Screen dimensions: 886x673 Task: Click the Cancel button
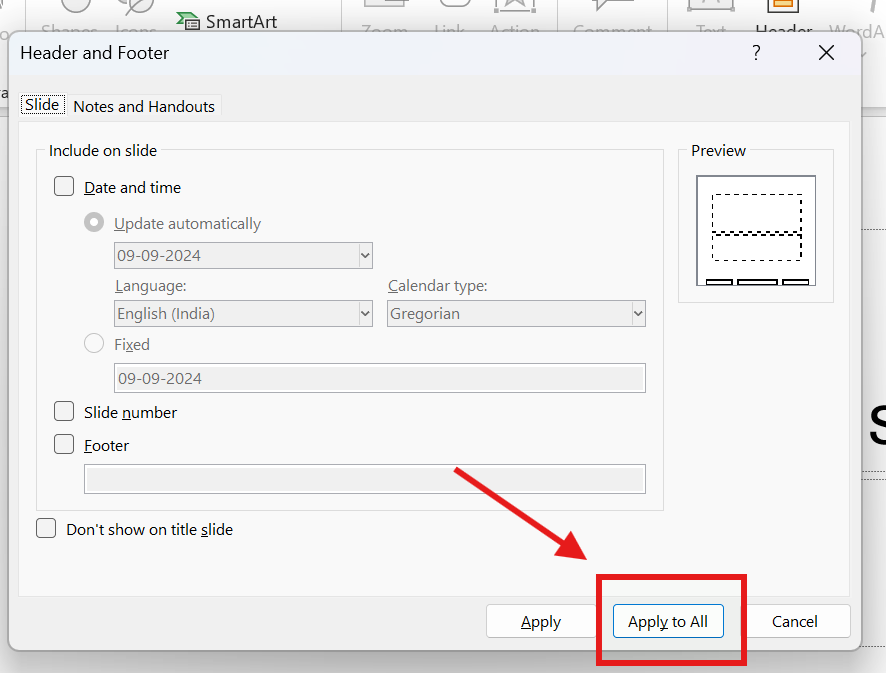795,621
